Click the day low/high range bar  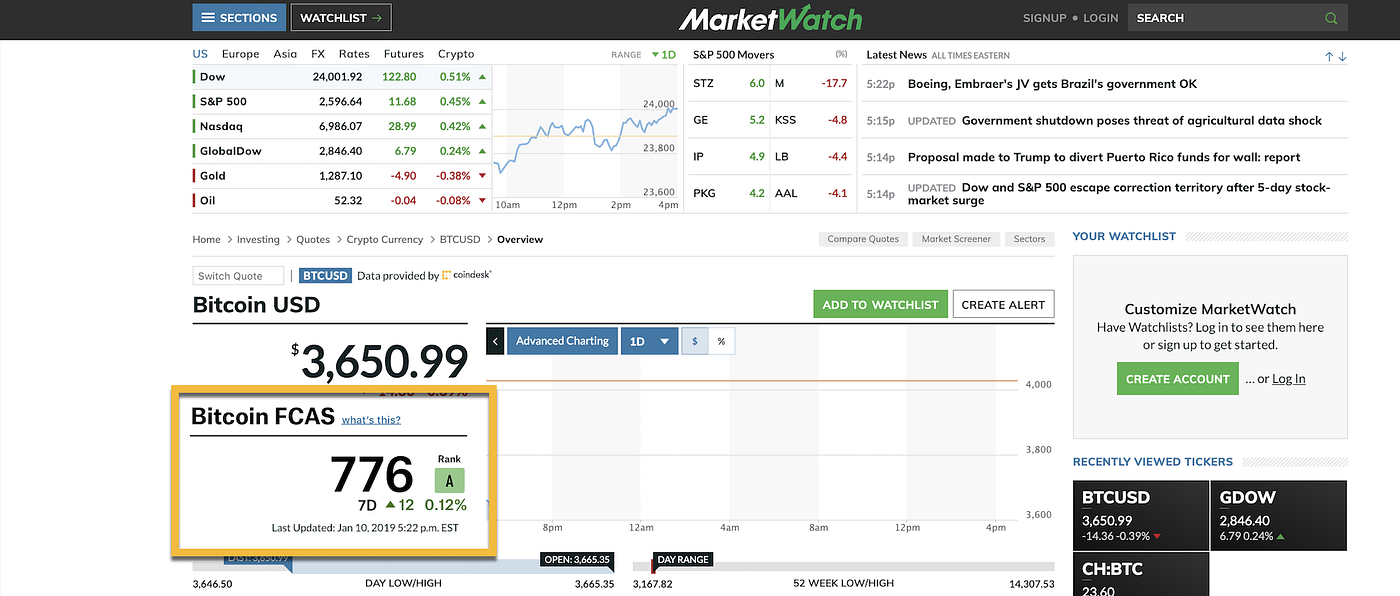click(x=403, y=566)
